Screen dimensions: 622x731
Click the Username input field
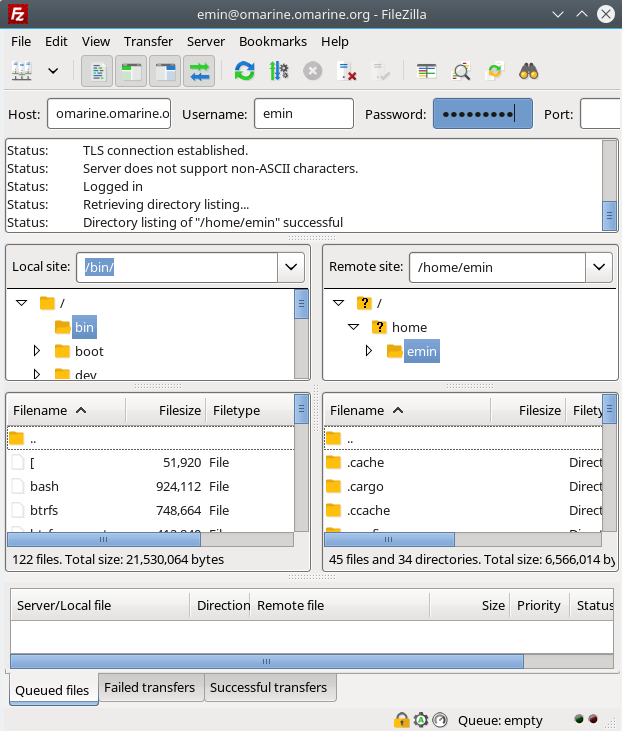click(303, 114)
